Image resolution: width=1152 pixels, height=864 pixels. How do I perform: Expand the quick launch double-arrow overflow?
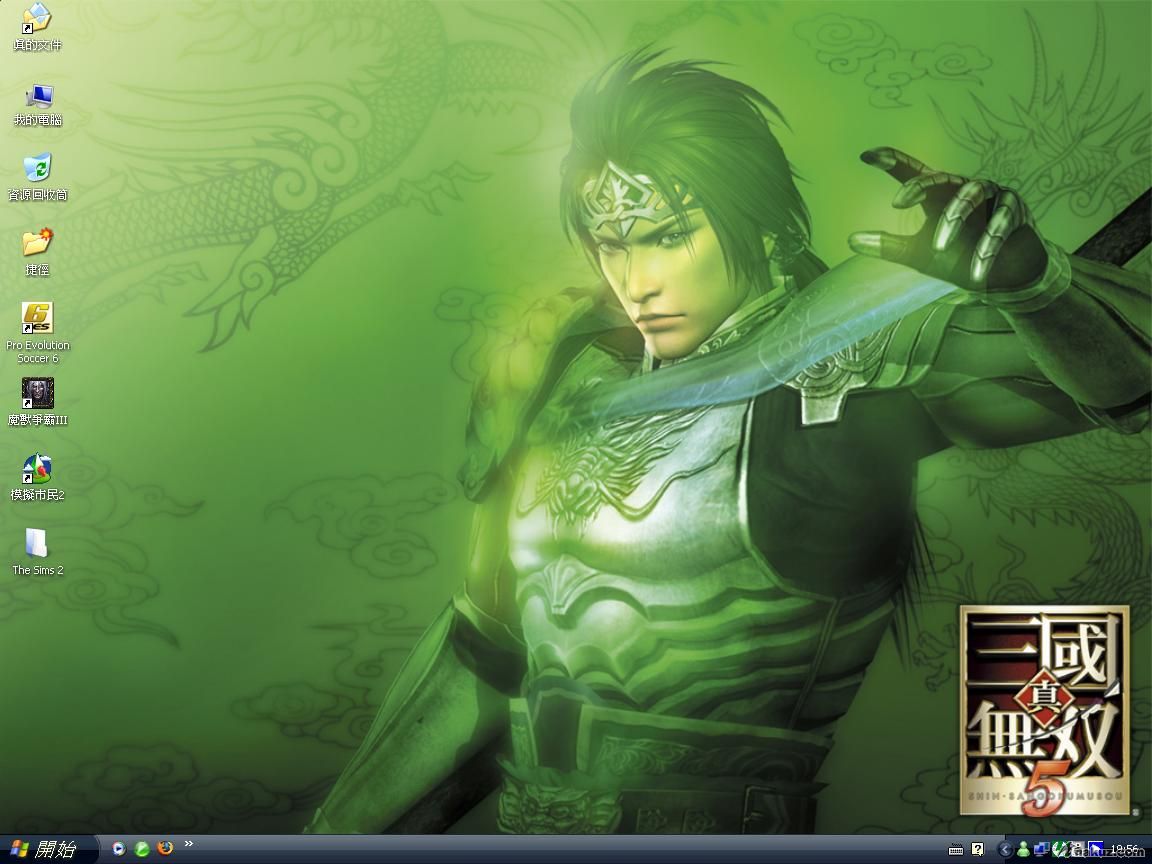coord(189,843)
